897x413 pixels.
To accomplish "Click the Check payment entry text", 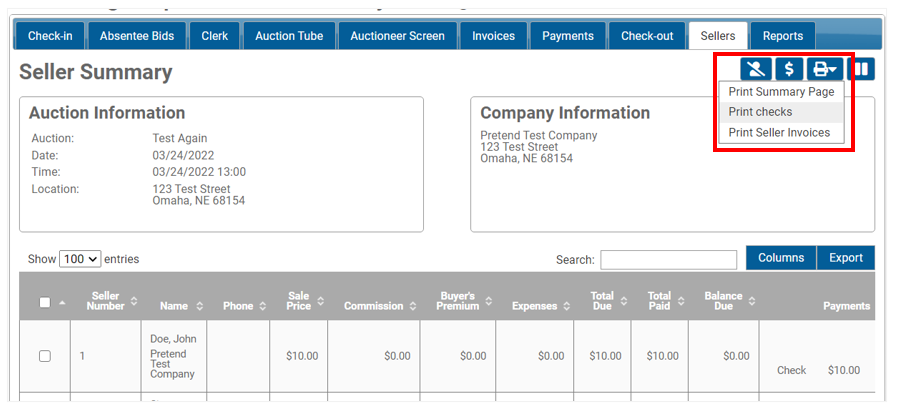I will coord(791,371).
